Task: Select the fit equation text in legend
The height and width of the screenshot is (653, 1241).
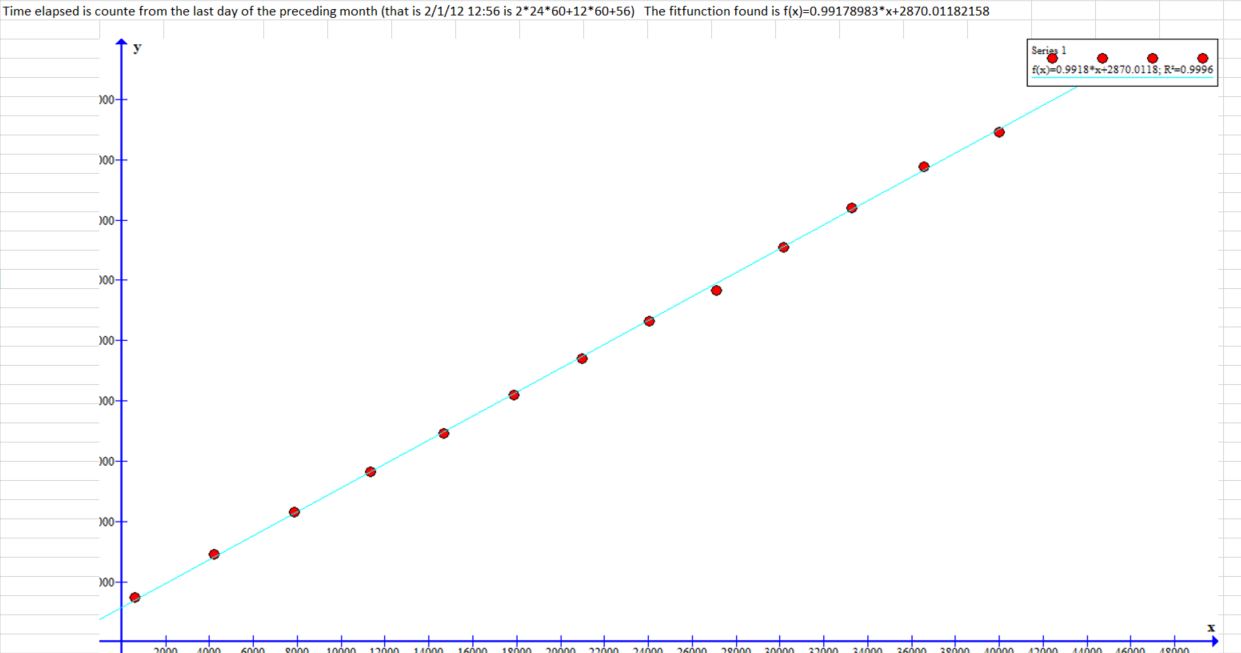Action: (1122, 70)
